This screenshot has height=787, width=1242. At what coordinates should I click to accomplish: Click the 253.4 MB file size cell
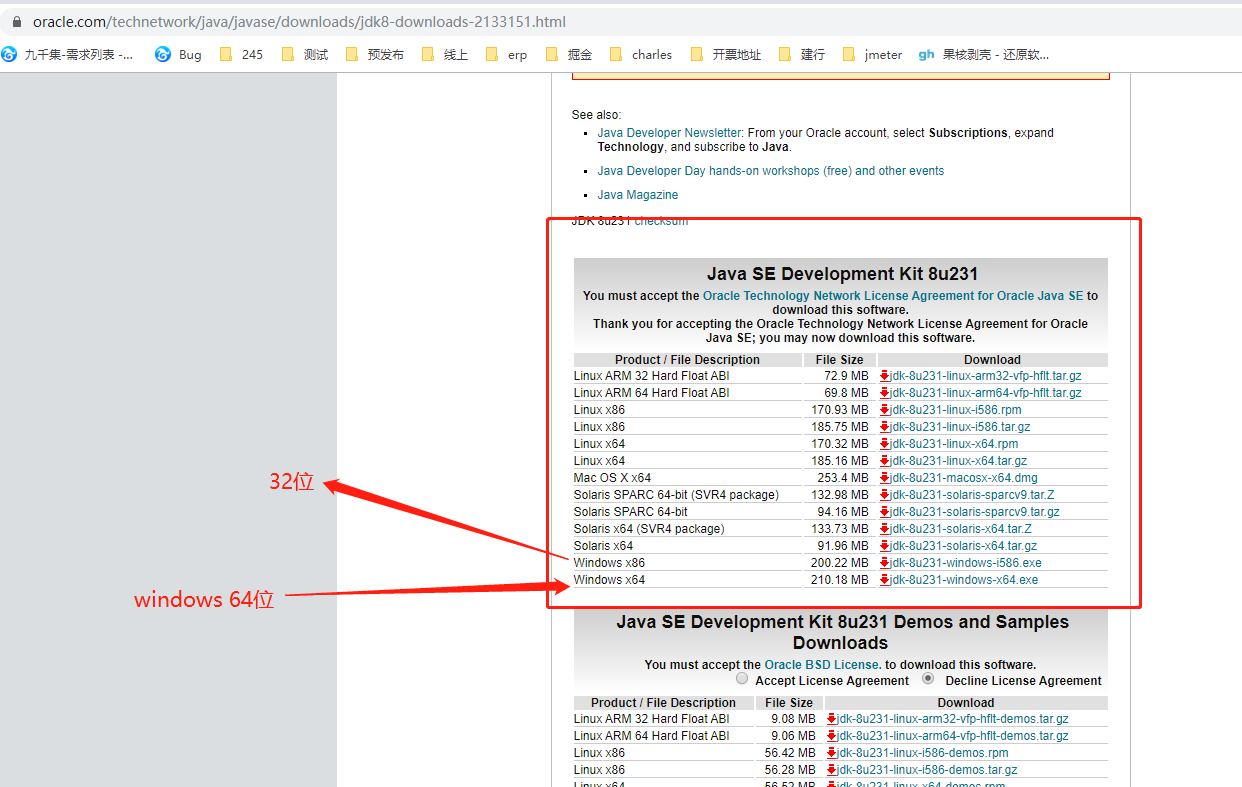(843, 478)
